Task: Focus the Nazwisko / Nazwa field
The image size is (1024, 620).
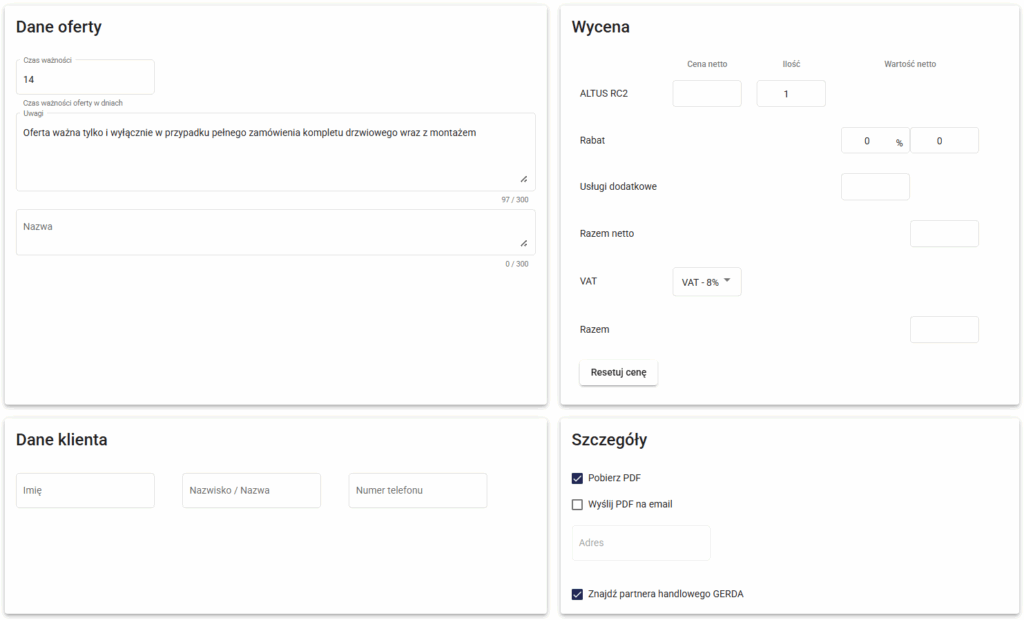Action: (x=251, y=491)
